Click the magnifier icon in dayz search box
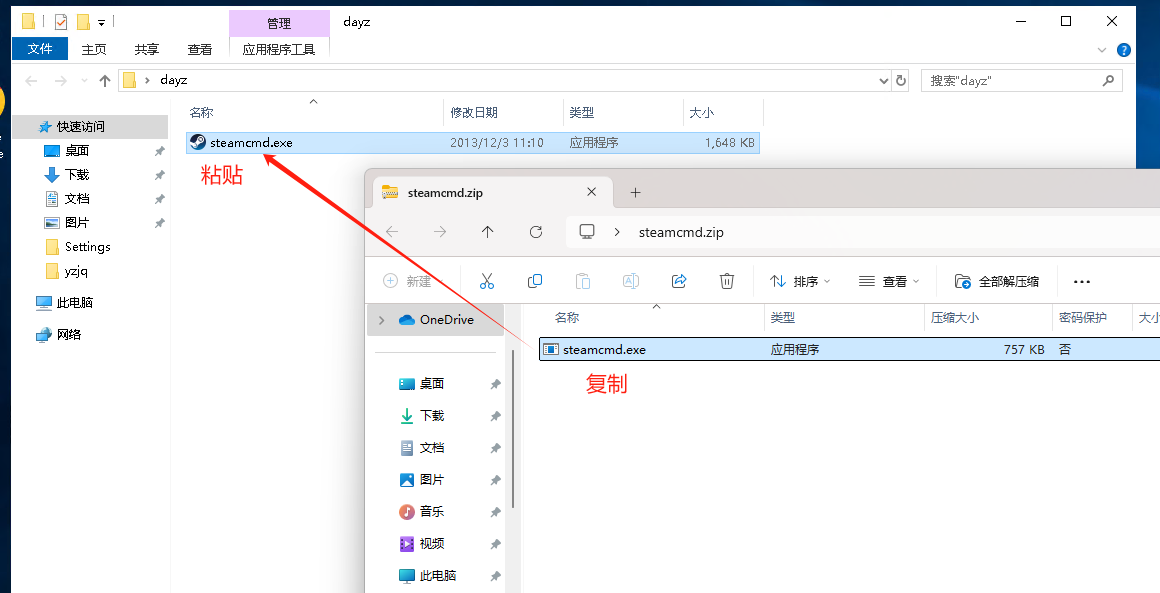The width and height of the screenshot is (1160, 593). coord(1108,81)
